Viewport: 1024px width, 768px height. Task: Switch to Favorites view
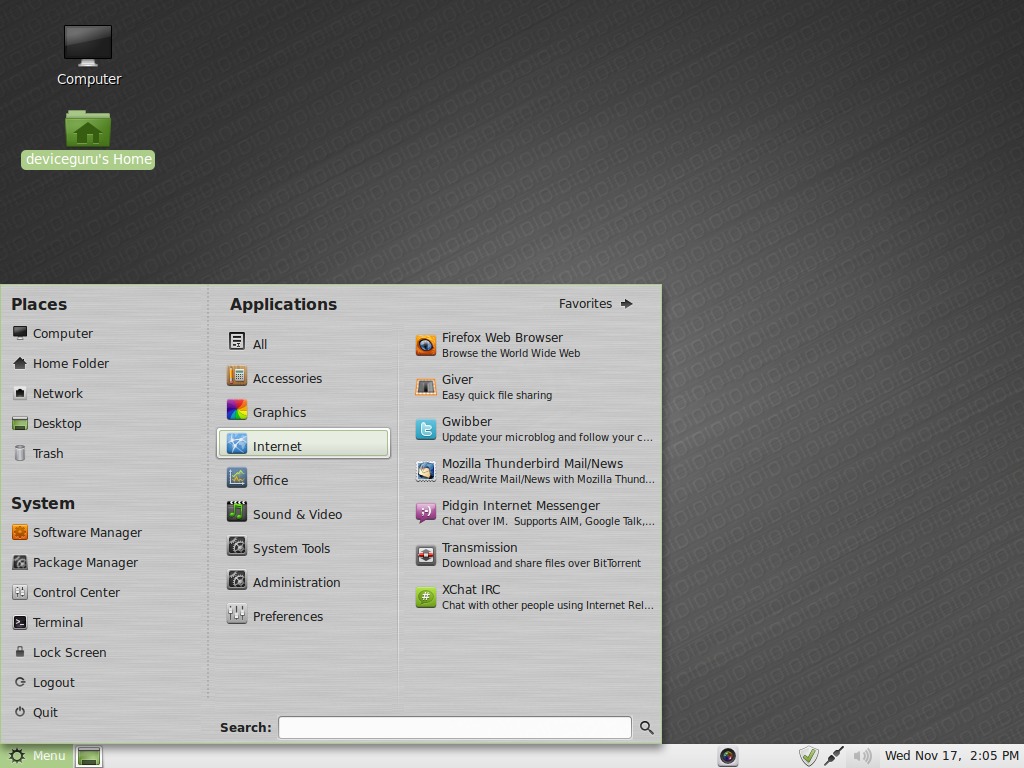pos(596,304)
